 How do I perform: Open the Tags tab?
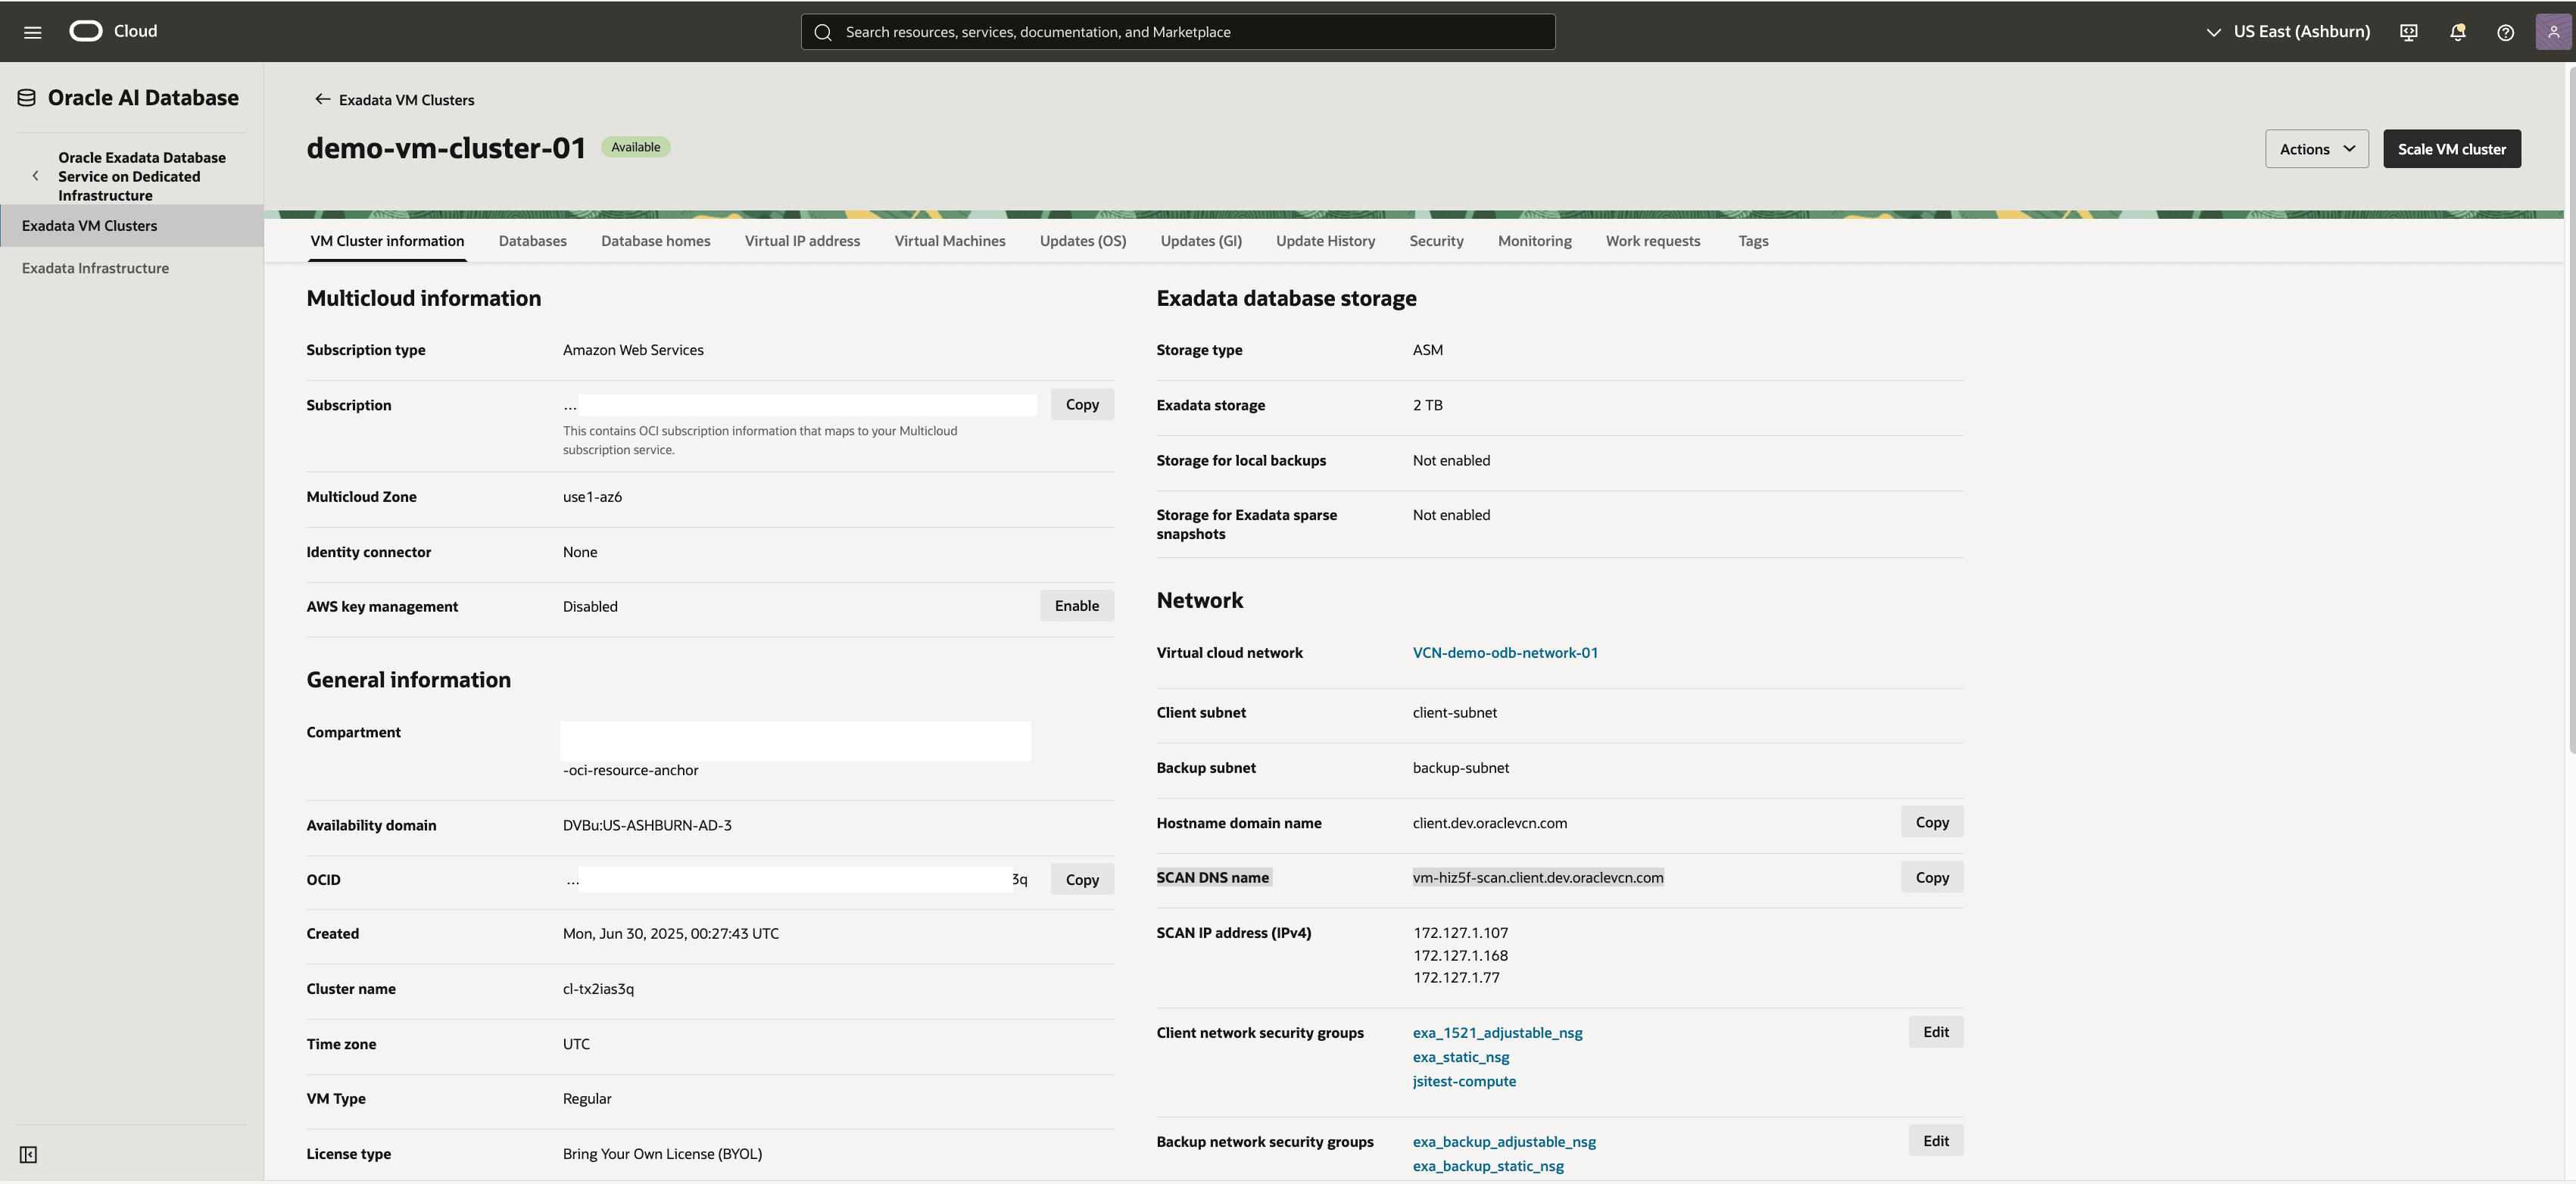pos(1752,241)
